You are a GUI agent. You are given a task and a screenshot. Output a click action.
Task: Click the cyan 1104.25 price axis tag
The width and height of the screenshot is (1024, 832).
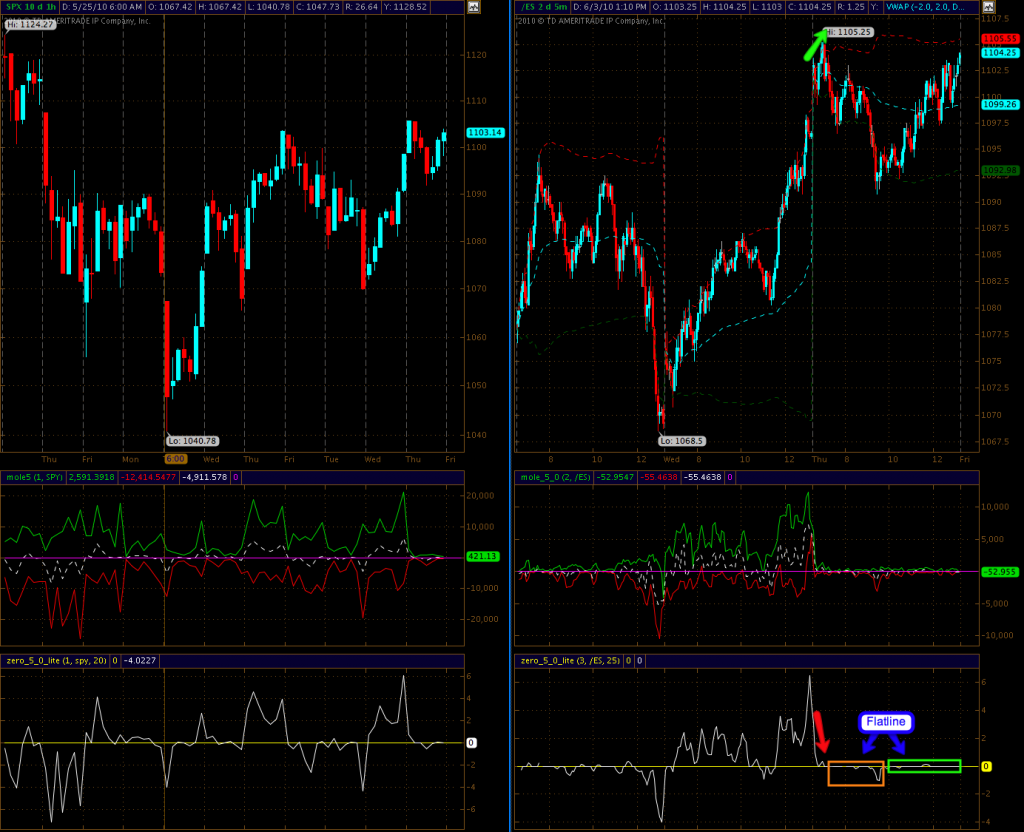1000,52
